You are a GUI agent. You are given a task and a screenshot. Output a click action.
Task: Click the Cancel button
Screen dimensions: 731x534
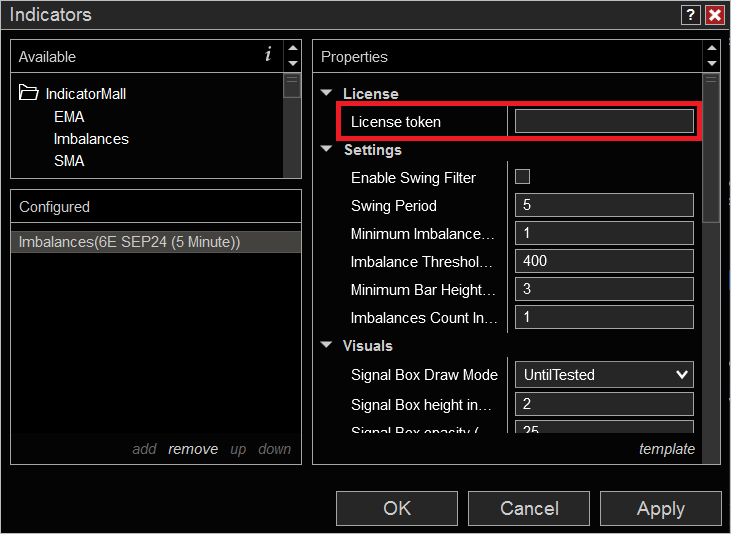(529, 508)
